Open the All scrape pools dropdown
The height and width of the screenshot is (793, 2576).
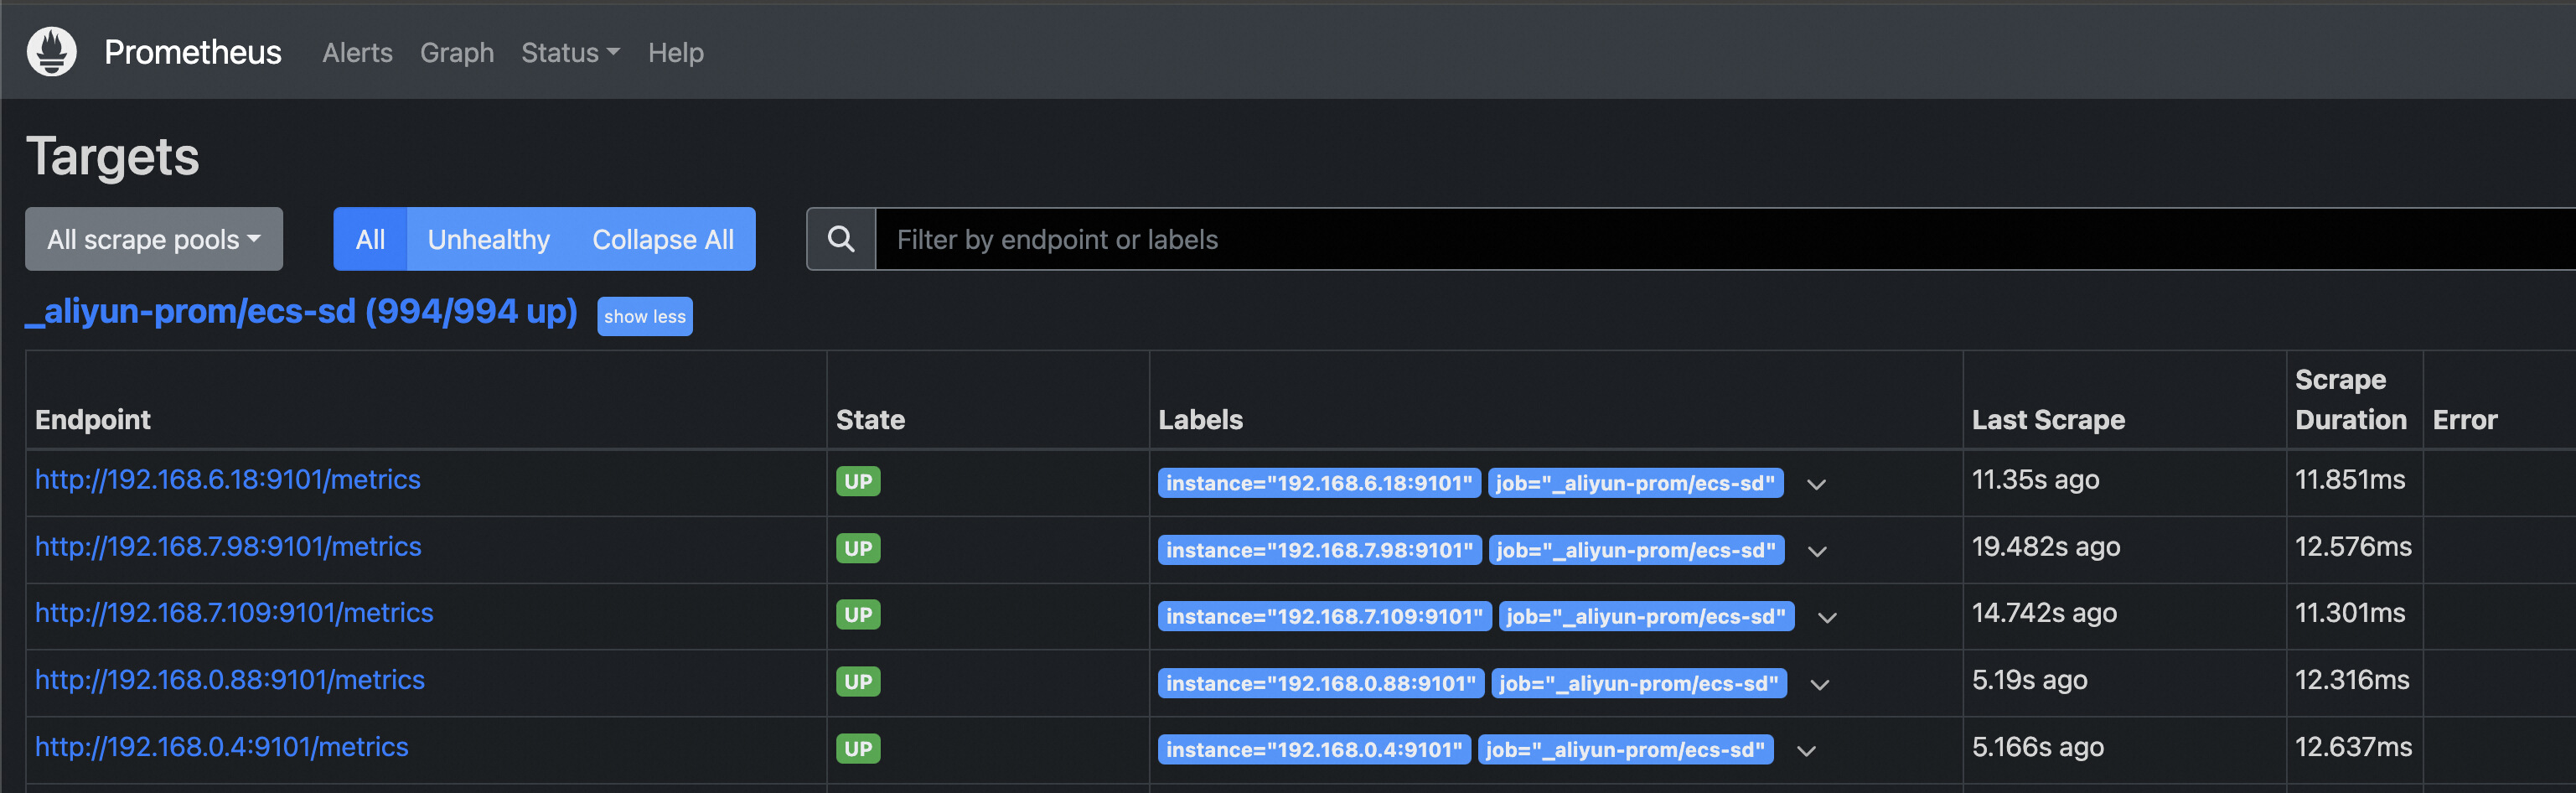tap(154, 239)
